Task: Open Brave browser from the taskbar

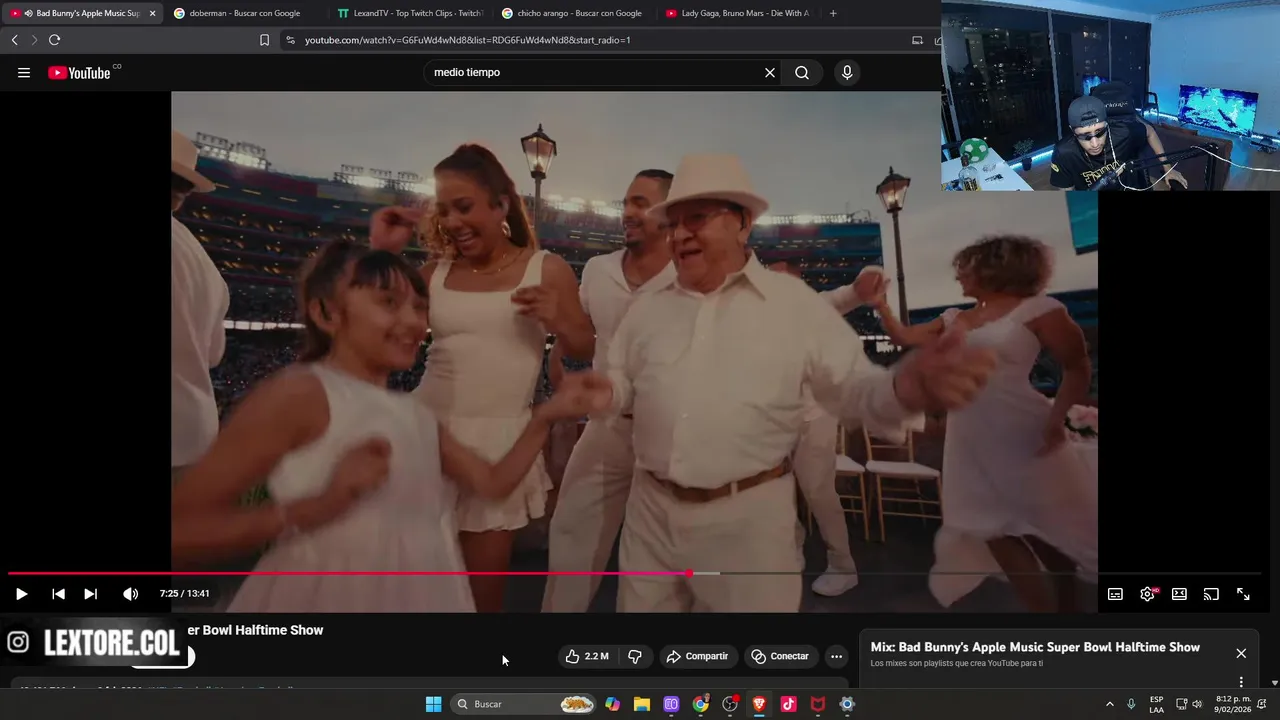Action: click(x=759, y=704)
